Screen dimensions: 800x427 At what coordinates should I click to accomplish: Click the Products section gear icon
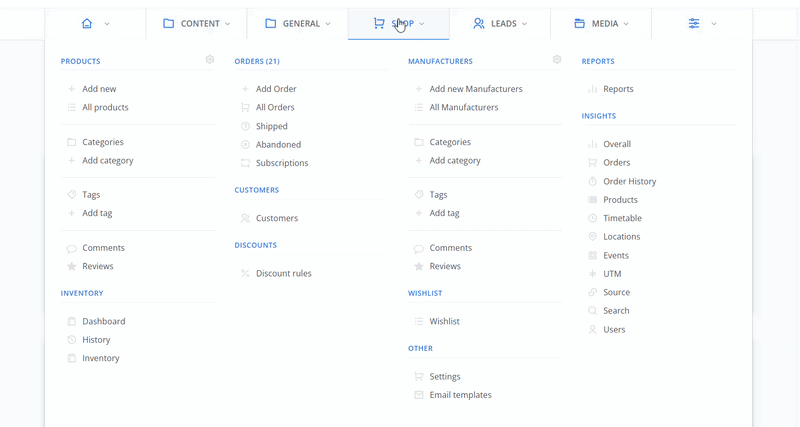(x=210, y=59)
